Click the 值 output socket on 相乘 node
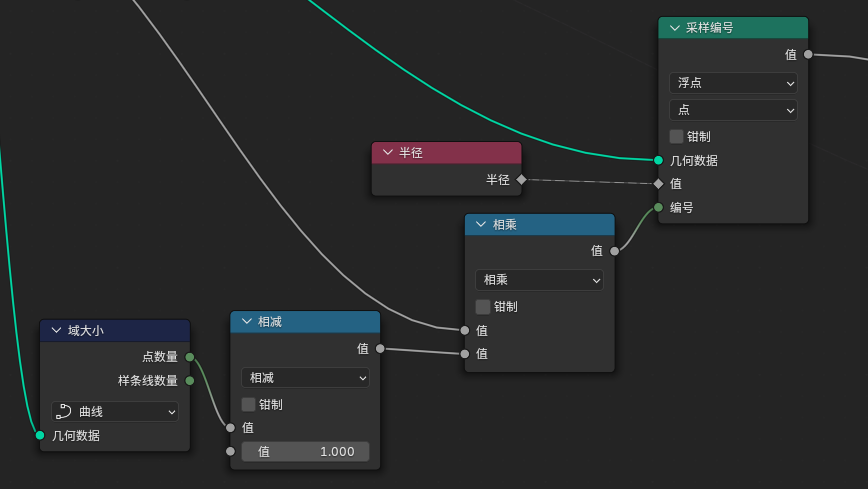The image size is (868, 489). pos(614,251)
